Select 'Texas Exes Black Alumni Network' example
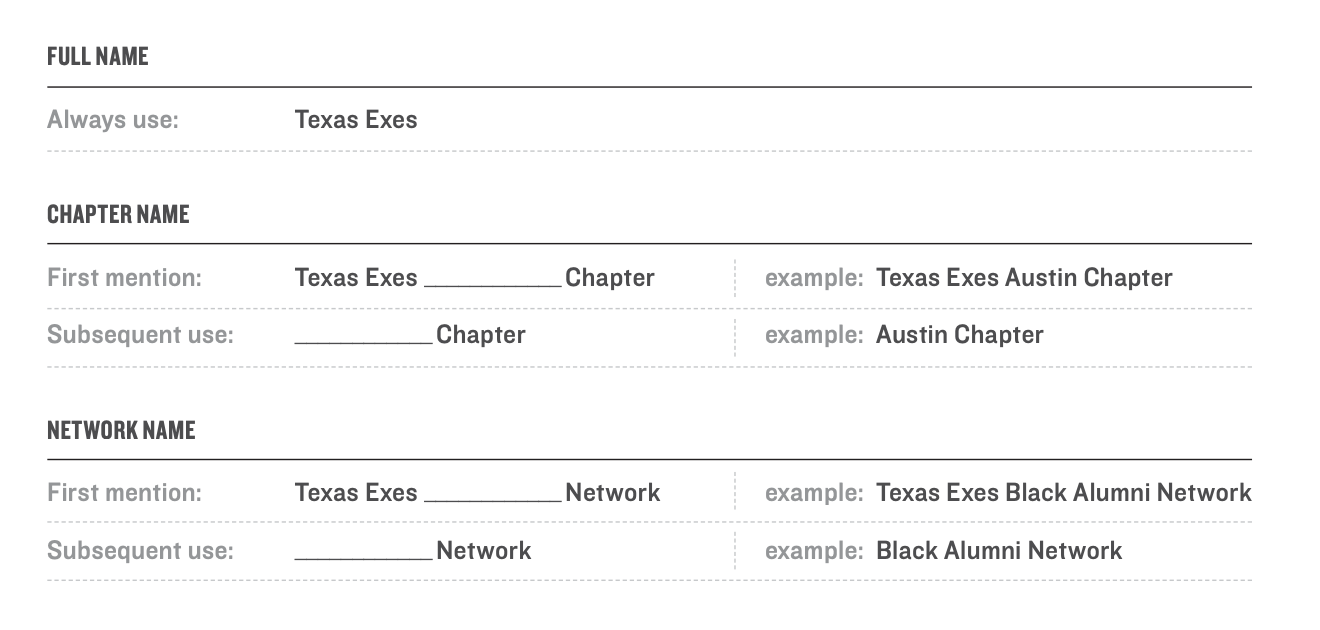1320x630 pixels. click(x=1064, y=493)
